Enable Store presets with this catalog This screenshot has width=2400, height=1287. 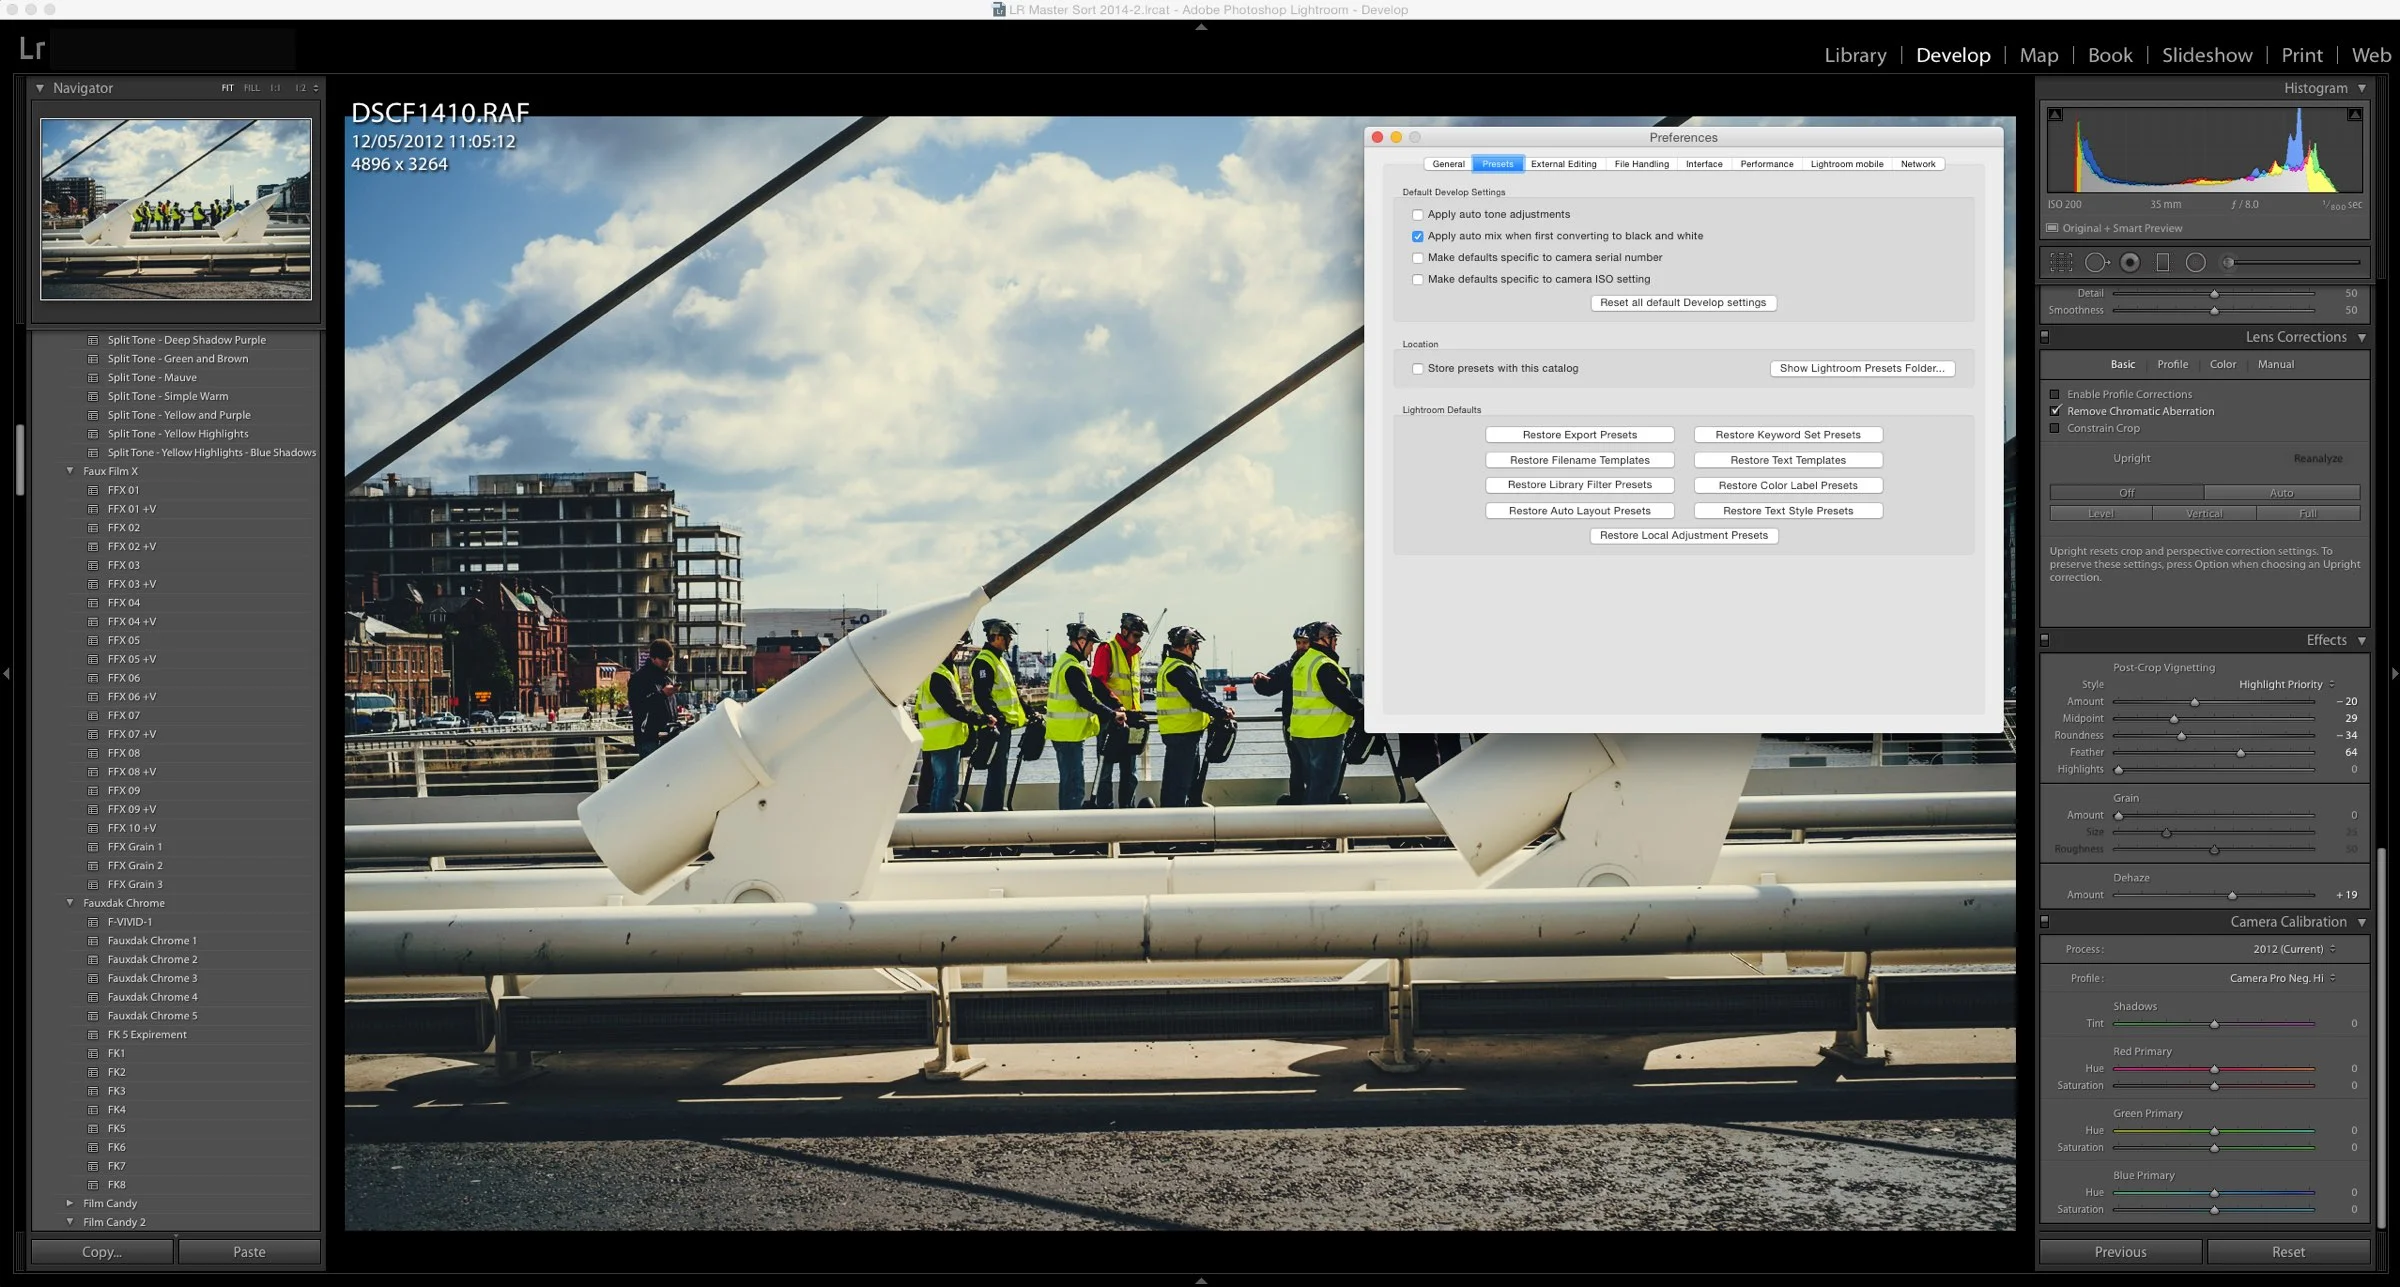pyautogui.click(x=1418, y=368)
